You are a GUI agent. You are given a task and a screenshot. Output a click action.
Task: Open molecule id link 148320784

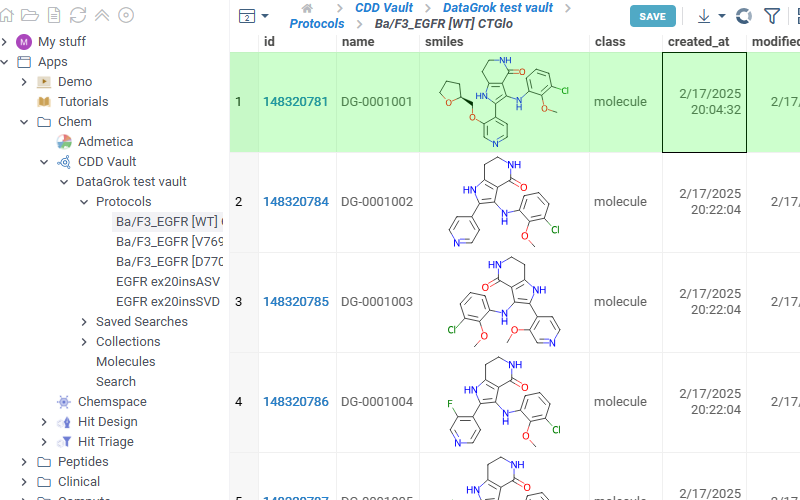pyautogui.click(x=296, y=202)
